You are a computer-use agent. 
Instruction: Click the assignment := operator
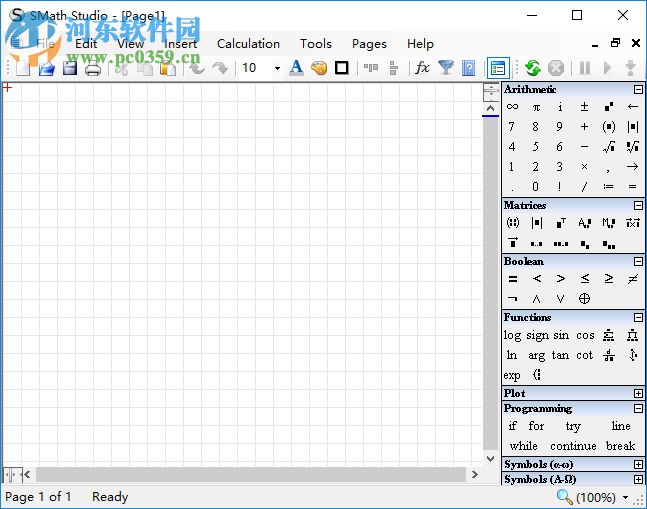point(608,186)
